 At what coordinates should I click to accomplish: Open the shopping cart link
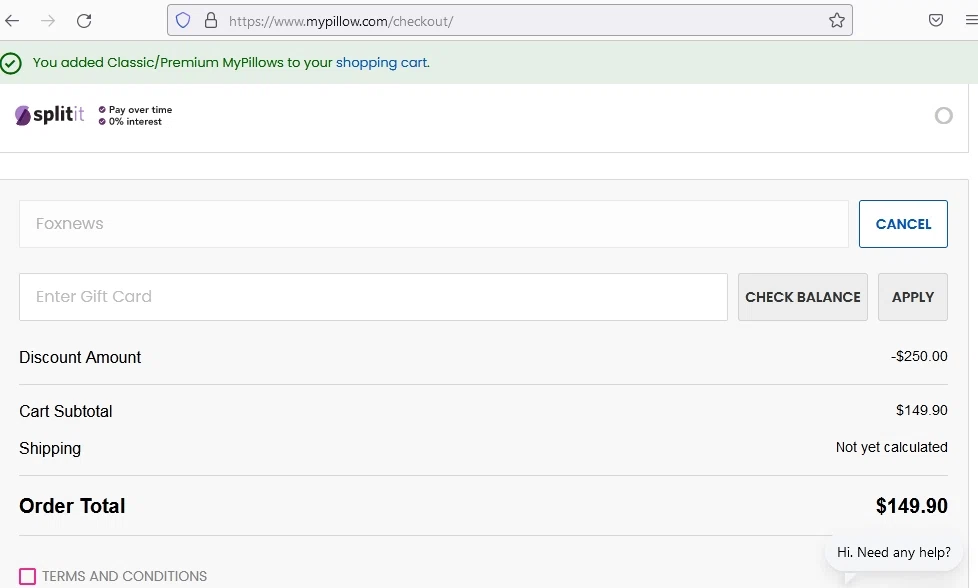[x=382, y=62]
